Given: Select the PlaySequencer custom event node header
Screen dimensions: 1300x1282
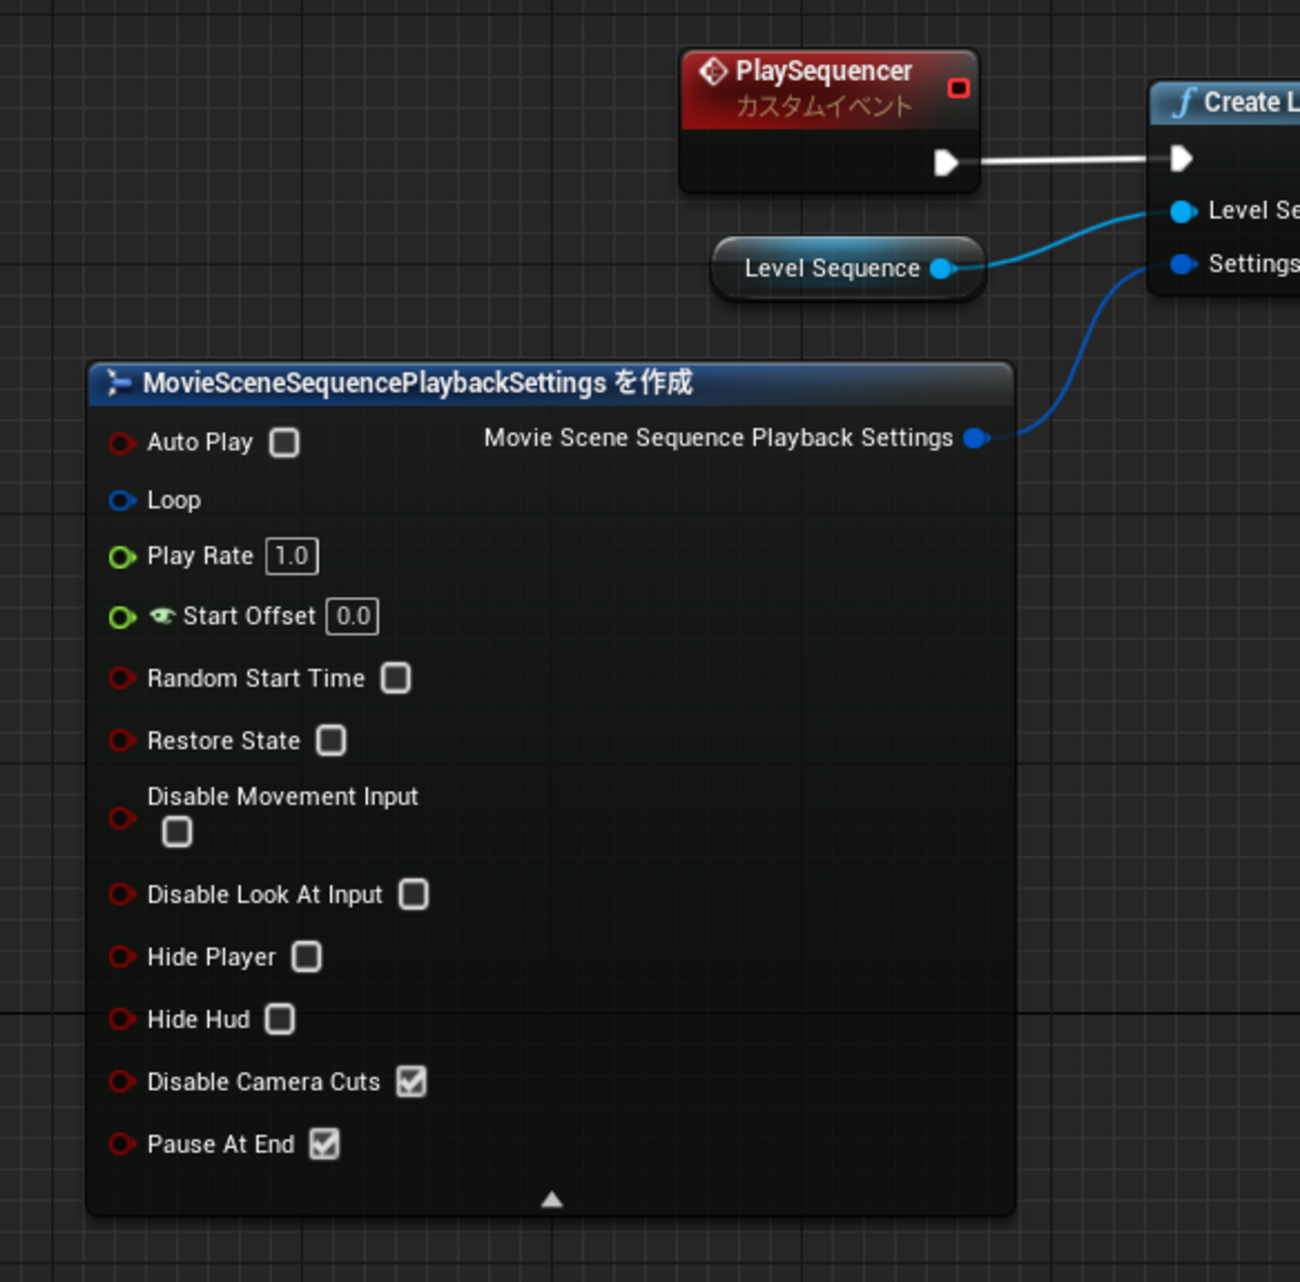Looking at the screenshot, I should tap(823, 88).
